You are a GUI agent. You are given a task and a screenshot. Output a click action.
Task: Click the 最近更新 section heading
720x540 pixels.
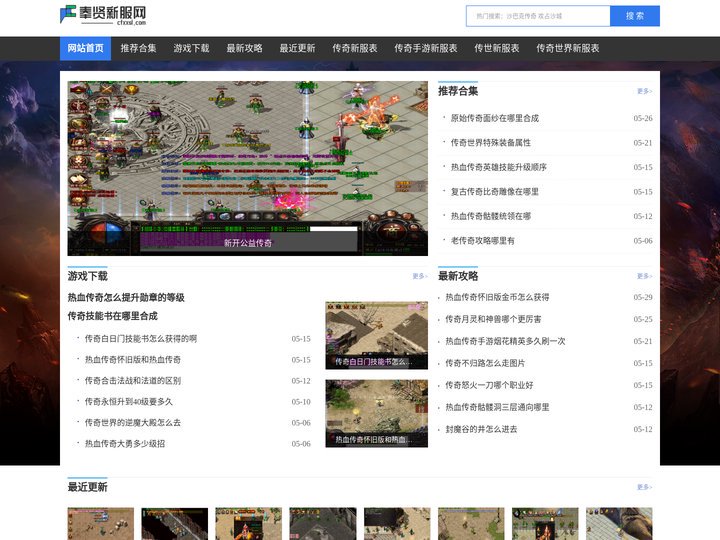coord(87,487)
